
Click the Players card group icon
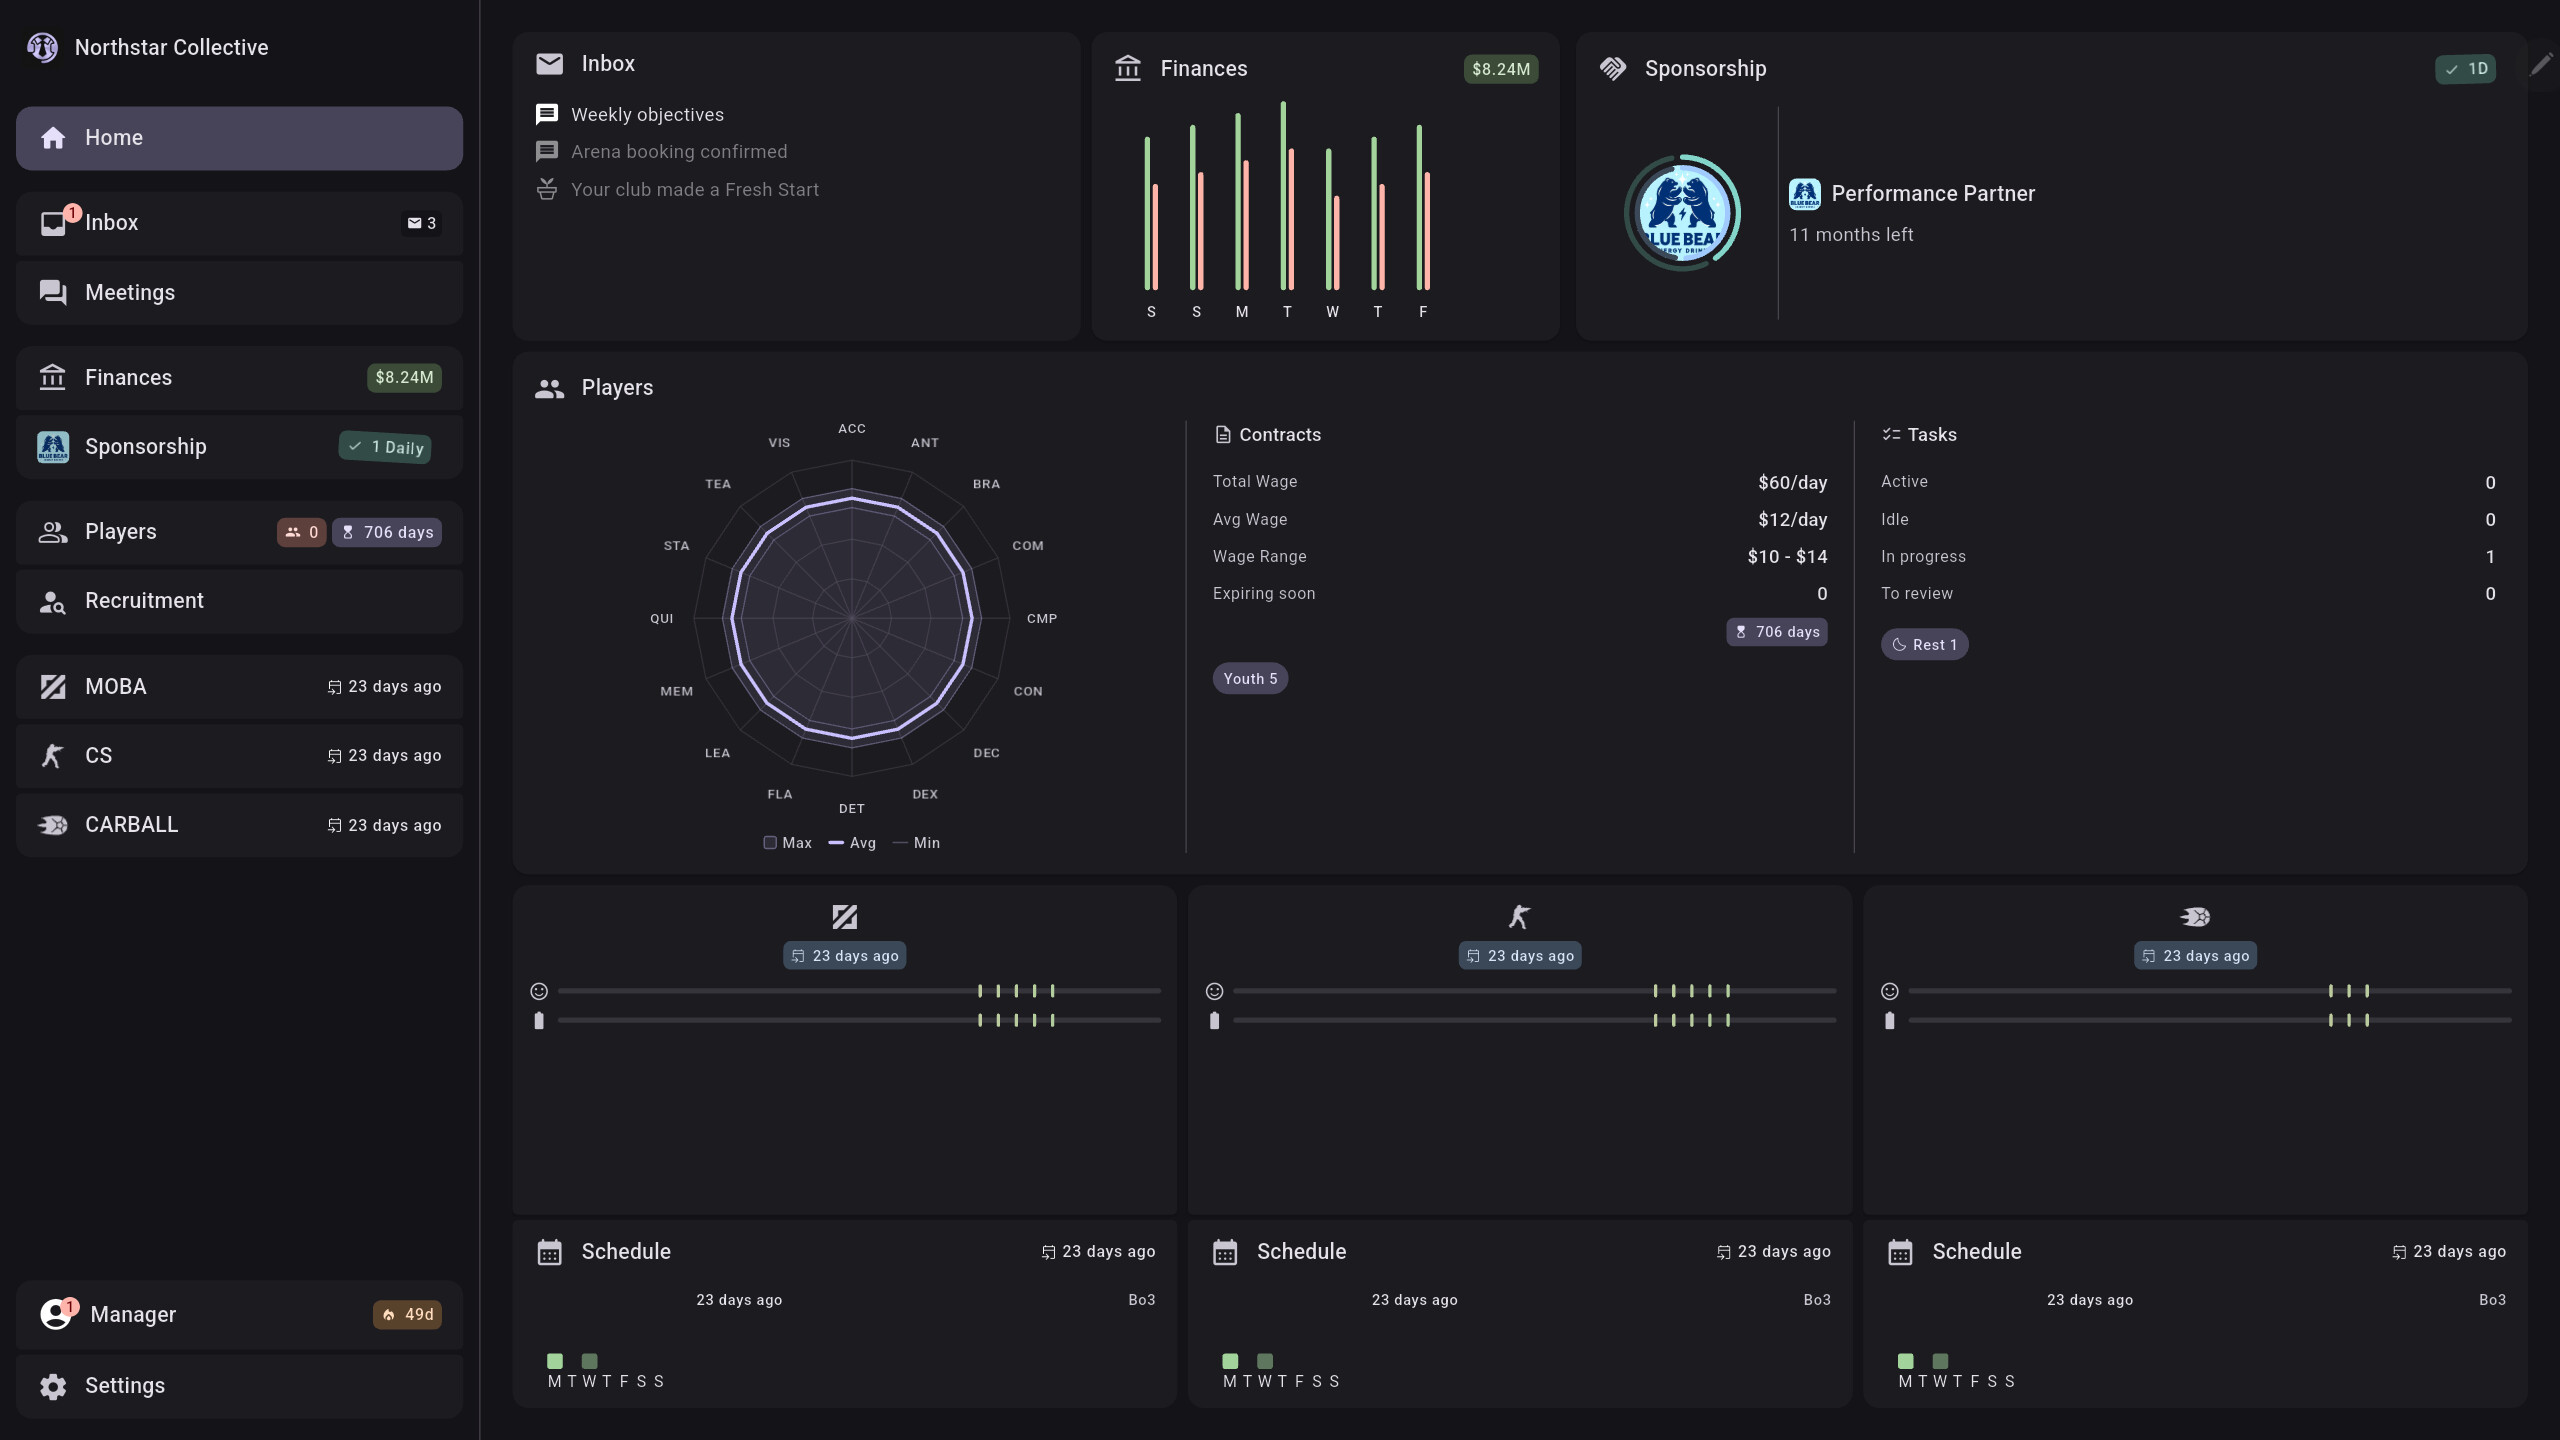(549, 388)
